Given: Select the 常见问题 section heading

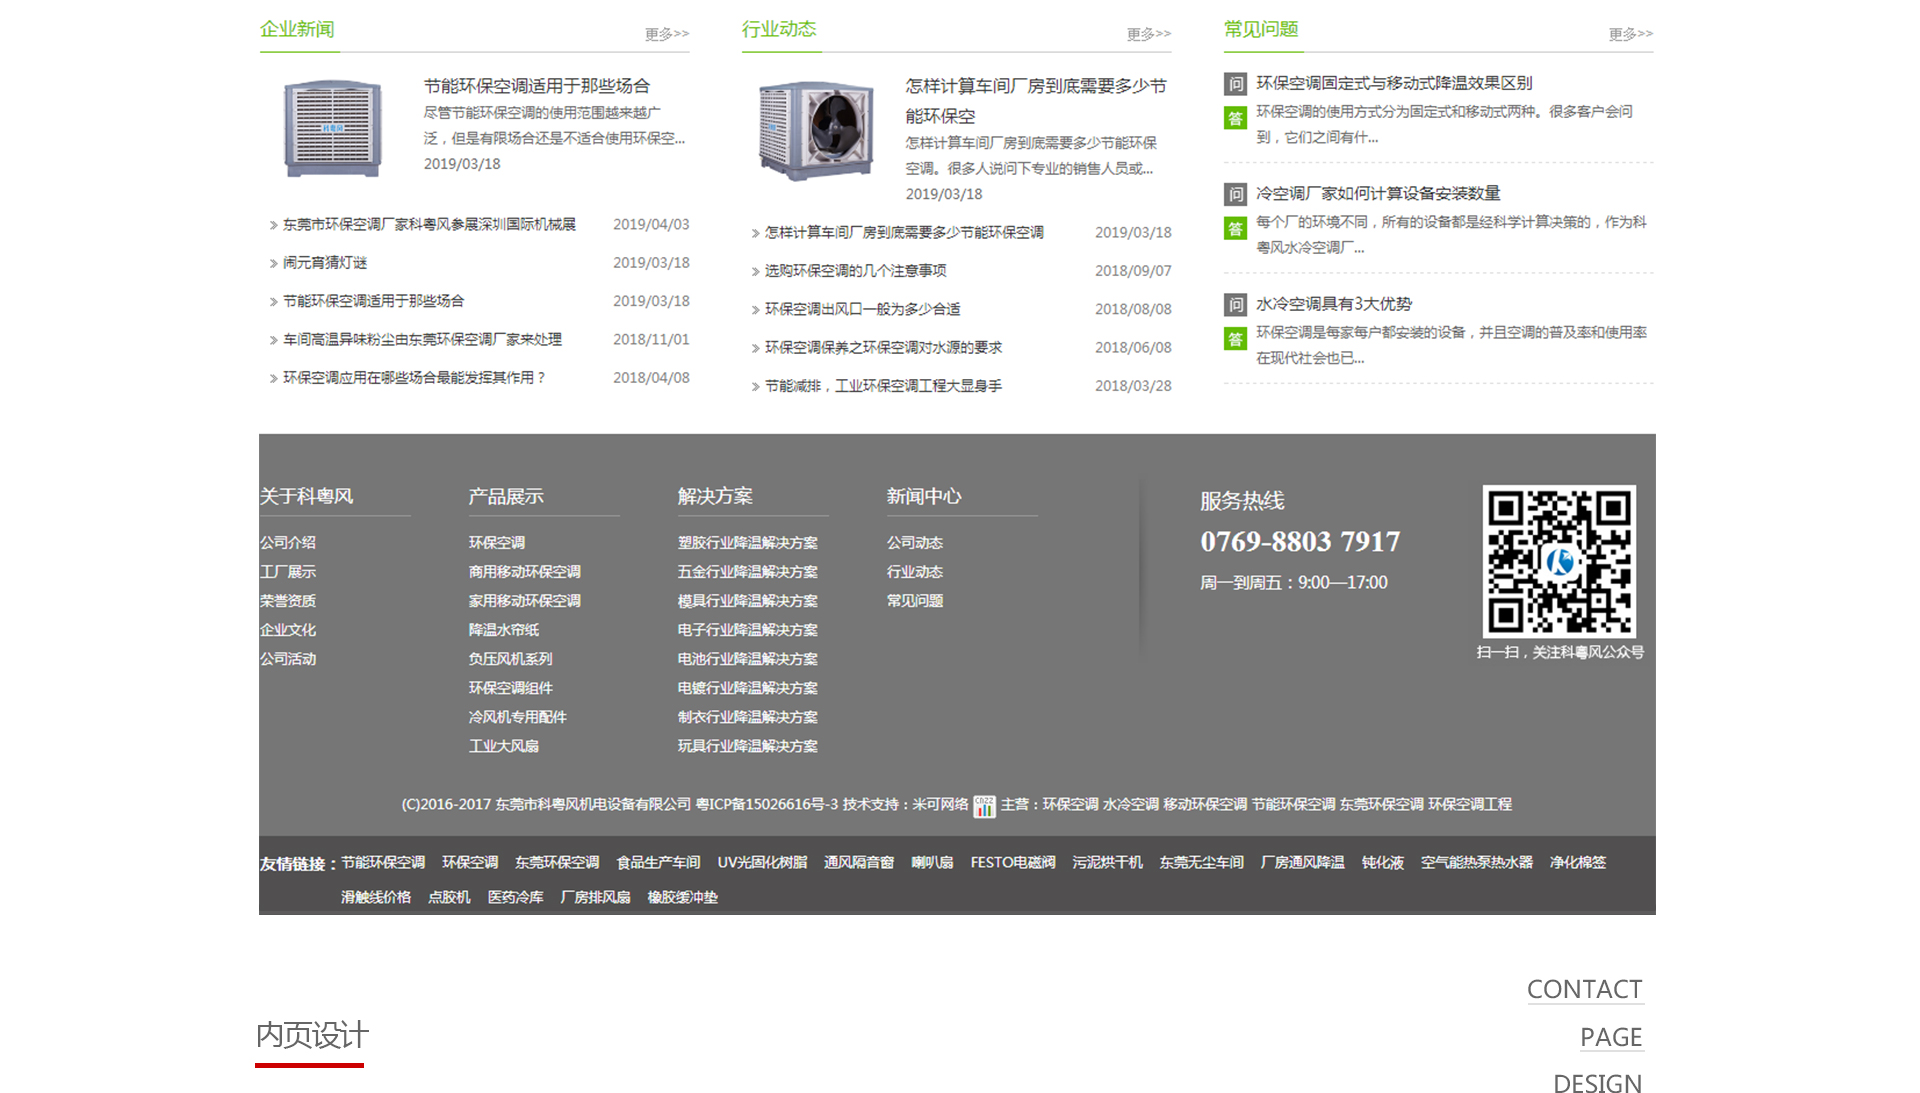Looking at the screenshot, I should [x=1261, y=29].
